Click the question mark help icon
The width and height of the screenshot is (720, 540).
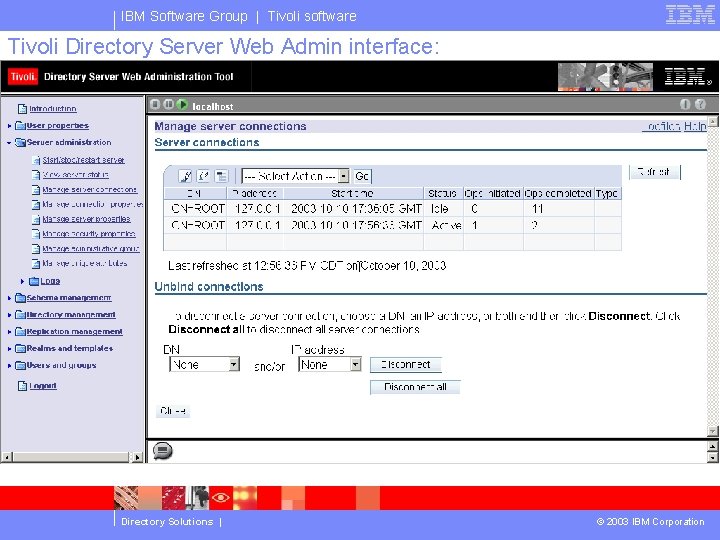pyautogui.click(x=700, y=105)
